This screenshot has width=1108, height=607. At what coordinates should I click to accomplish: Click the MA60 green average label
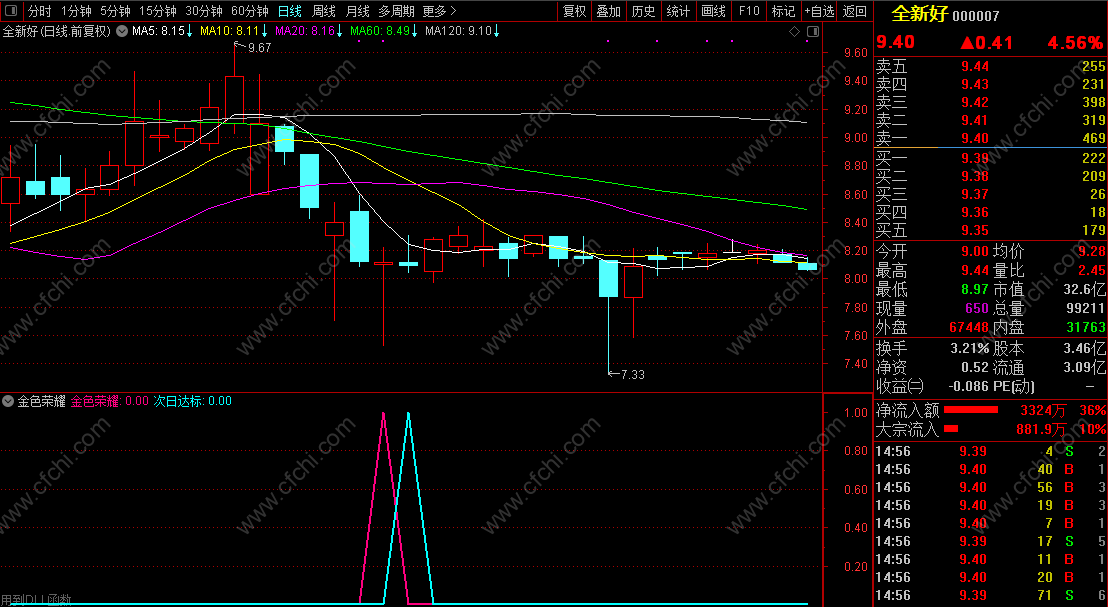[x=379, y=31]
